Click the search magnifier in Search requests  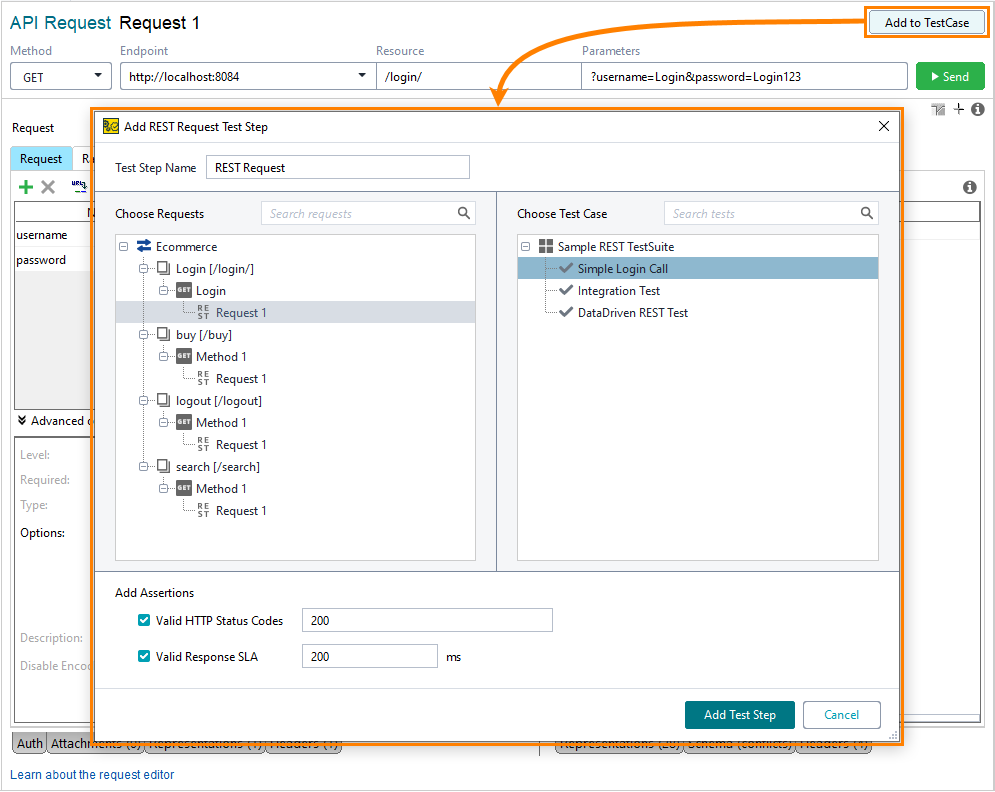click(462, 213)
